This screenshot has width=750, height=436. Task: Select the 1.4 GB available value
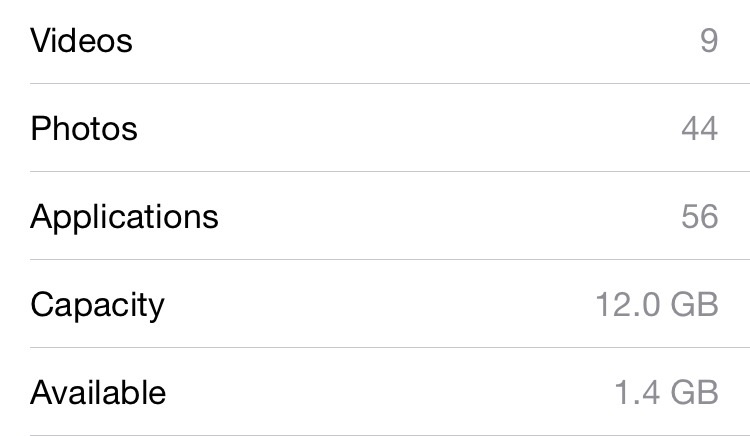click(x=666, y=392)
